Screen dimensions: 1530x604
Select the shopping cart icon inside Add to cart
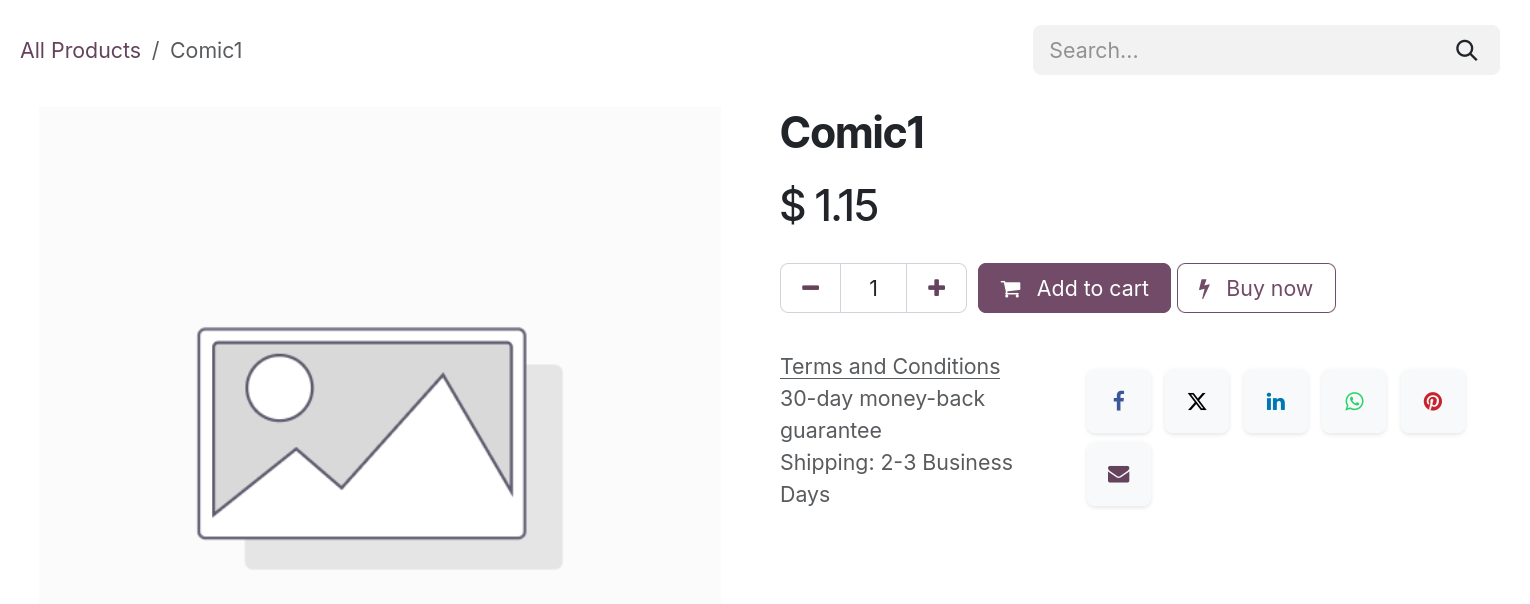(1010, 288)
